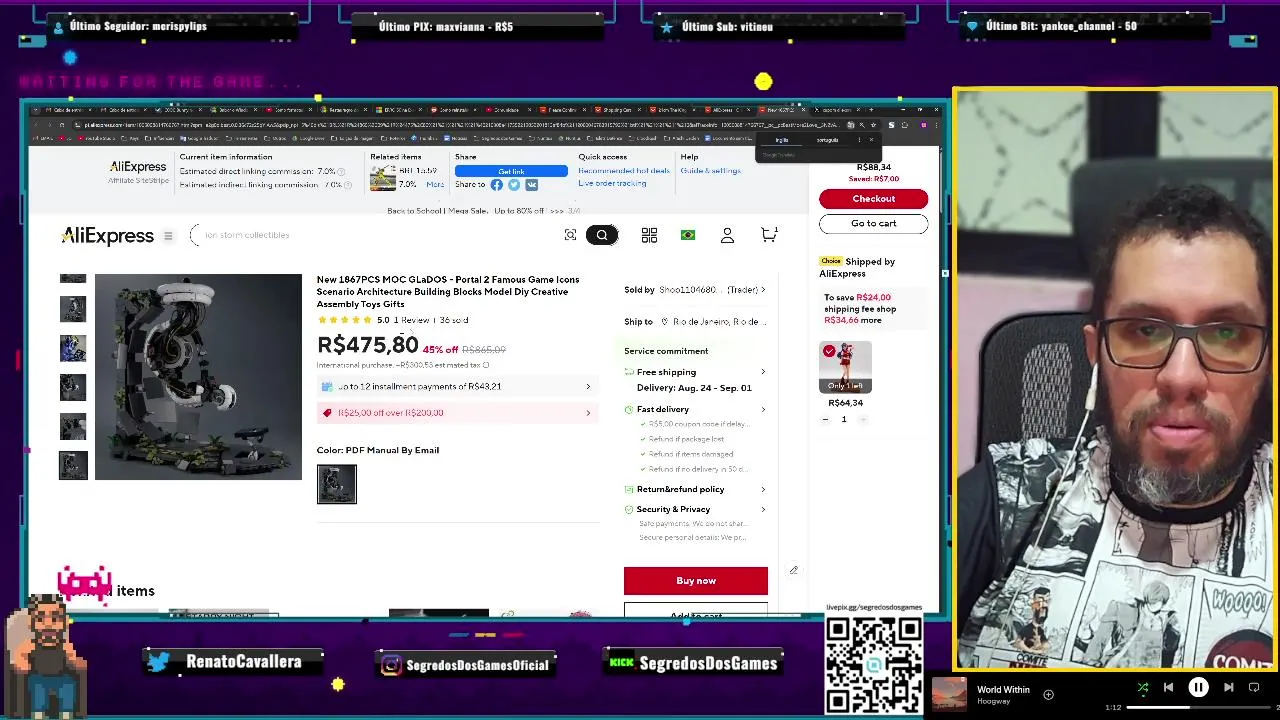Share to Facebook icon
This screenshot has width=1280, height=720.
click(497, 185)
